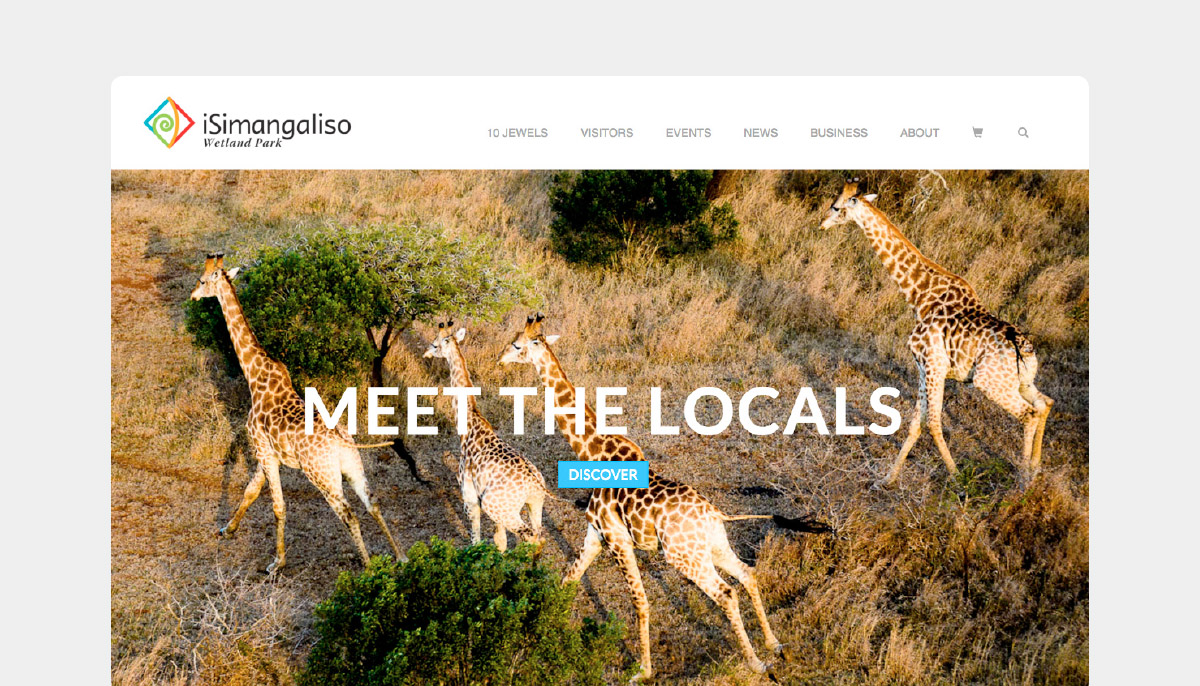Click the colorful spiral diamond logo
Screen dimensions: 1200x686
point(169,123)
